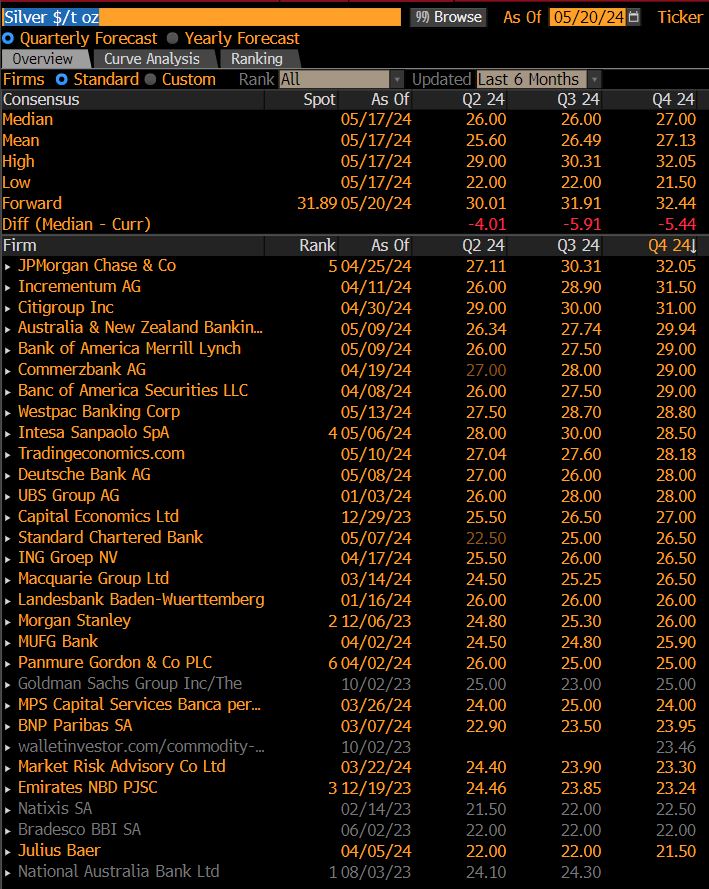Switch to the Overview tab
Viewport: 709px width, 889px height.
click(43, 59)
